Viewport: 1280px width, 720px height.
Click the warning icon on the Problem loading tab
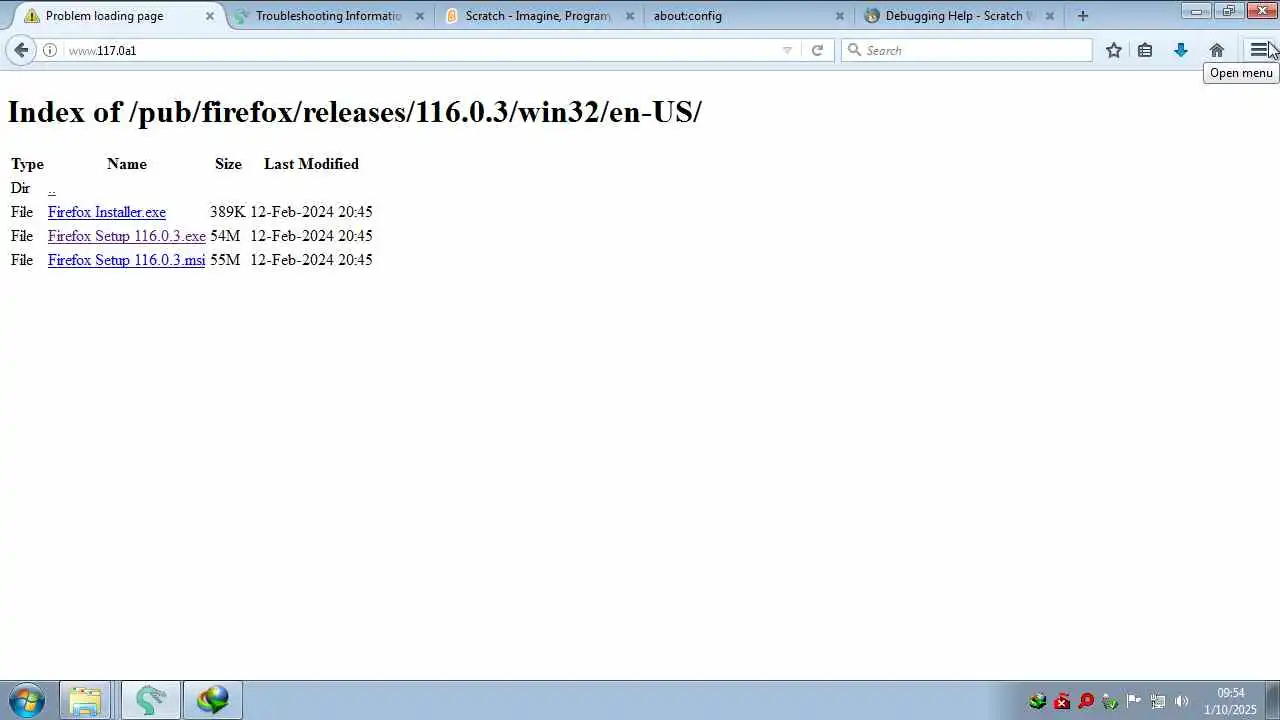click(x=32, y=16)
